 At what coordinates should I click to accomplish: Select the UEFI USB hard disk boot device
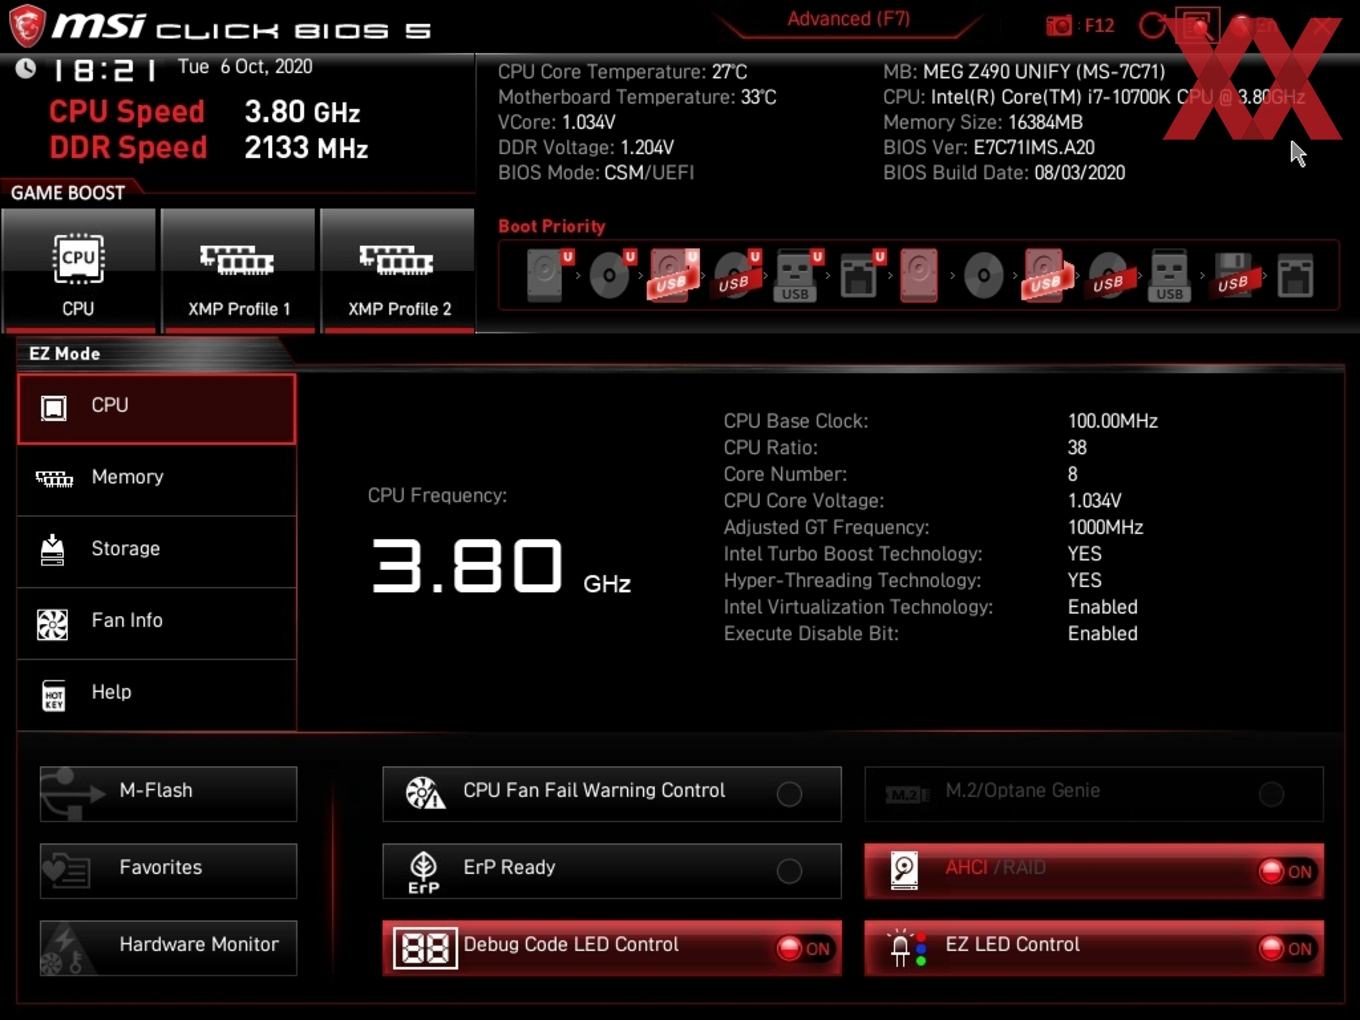click(673, 275)
